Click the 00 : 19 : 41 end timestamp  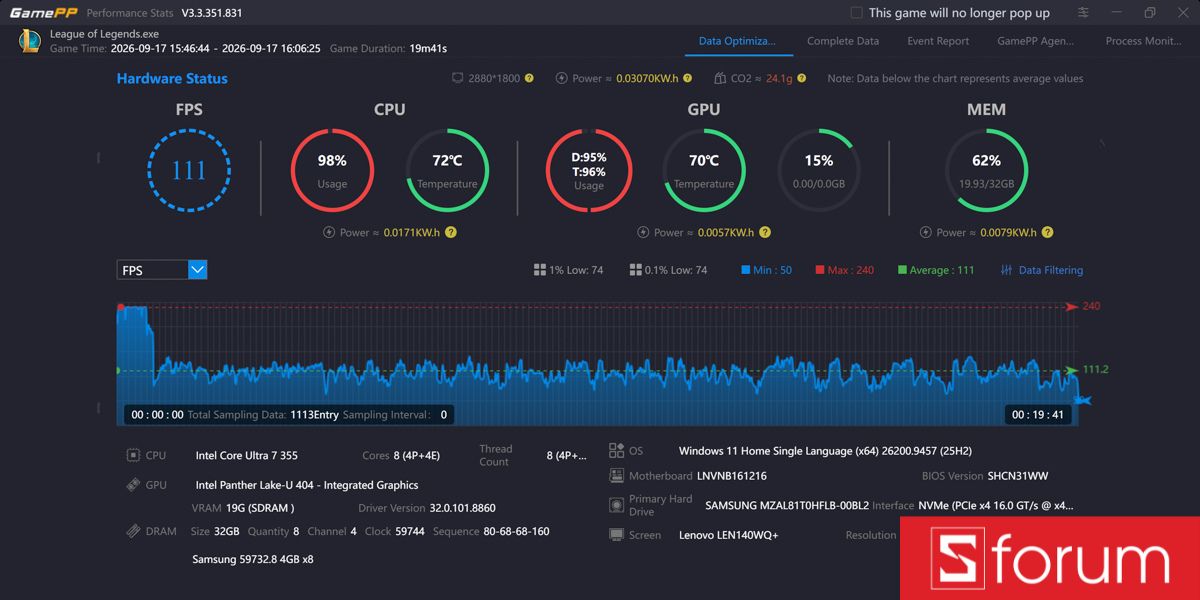1039,414
